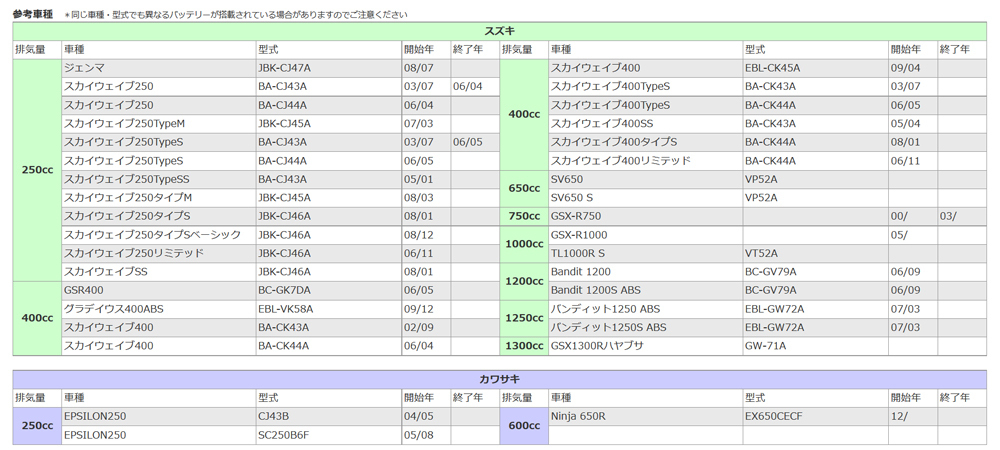The height and width of the screenshot is (450, 1000).
Task: Select Bandit 1200S ABS model name
Action: [596, 291]
